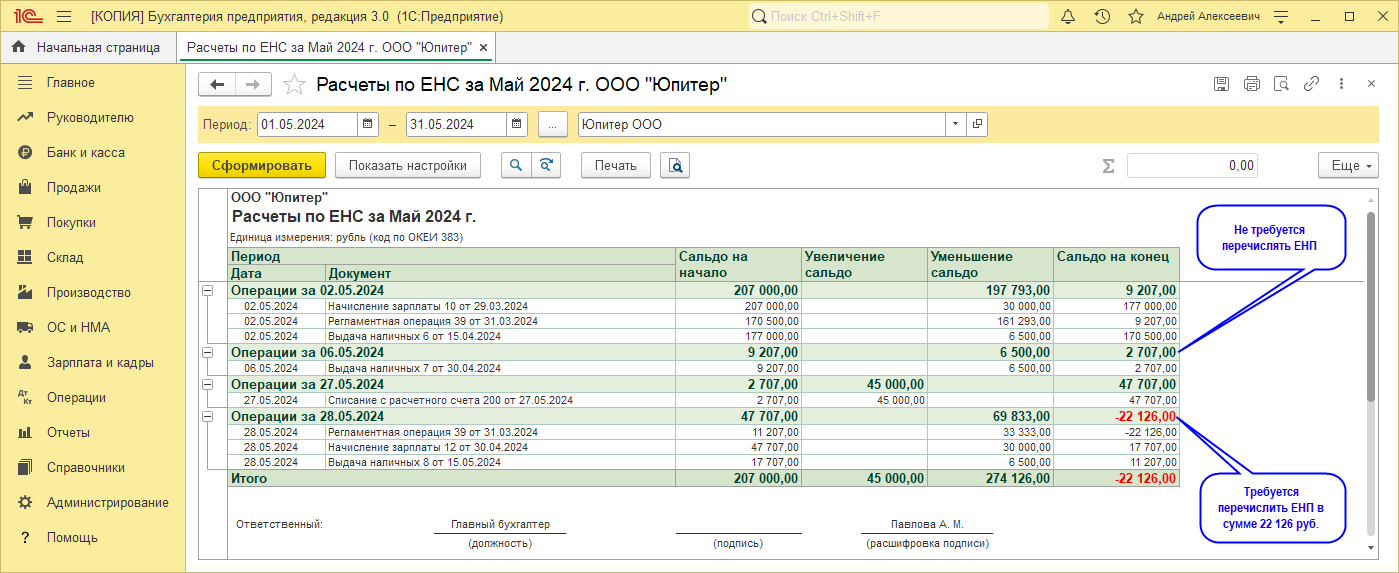Collapse the 28.05.2024 operations group
Viewport: 1399px width, 573px height.
tap(208, 416)
